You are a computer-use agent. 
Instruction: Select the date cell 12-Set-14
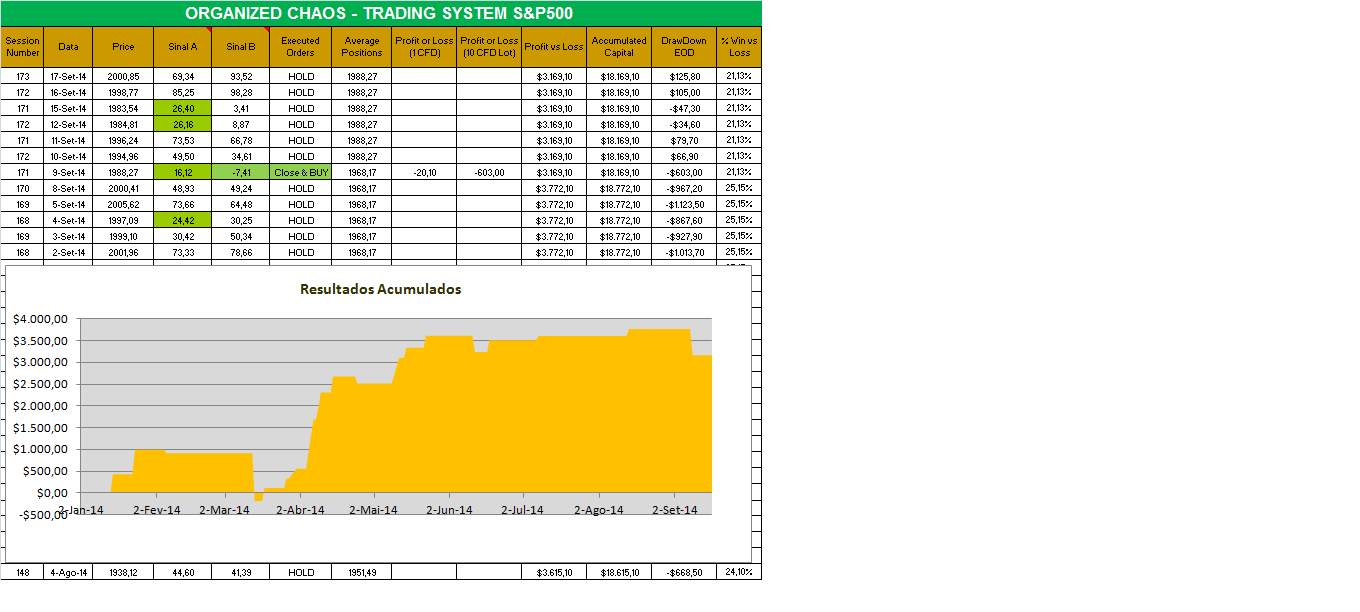69,124
